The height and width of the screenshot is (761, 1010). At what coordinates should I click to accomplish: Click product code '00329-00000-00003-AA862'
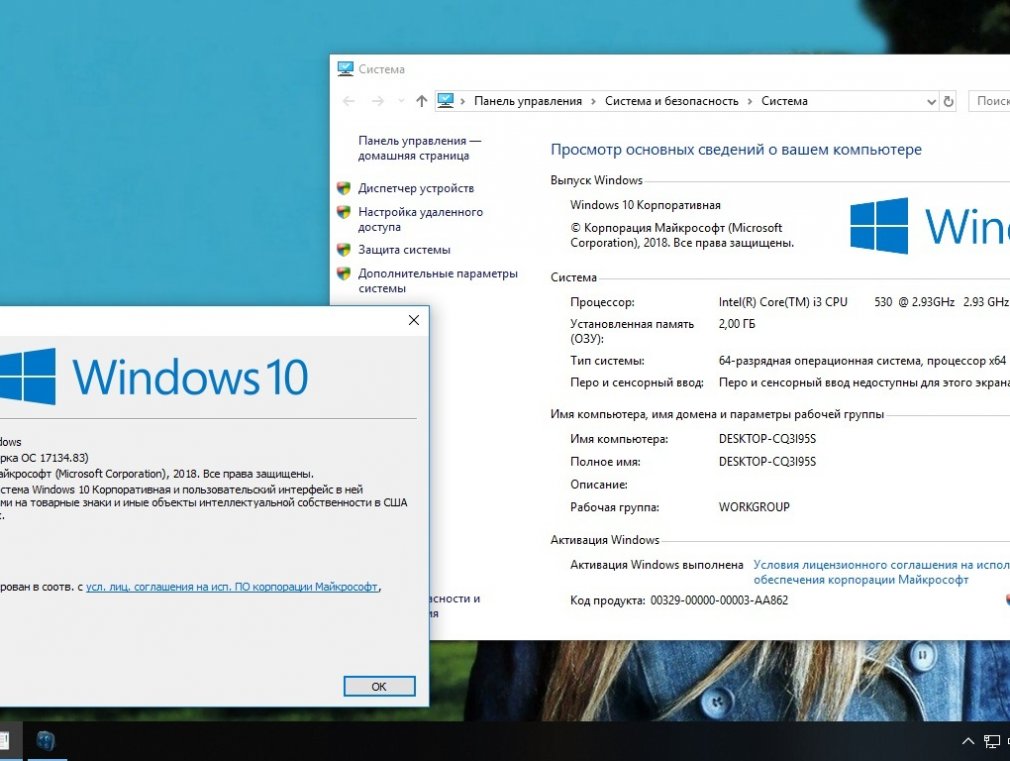[x=719, y=601]
